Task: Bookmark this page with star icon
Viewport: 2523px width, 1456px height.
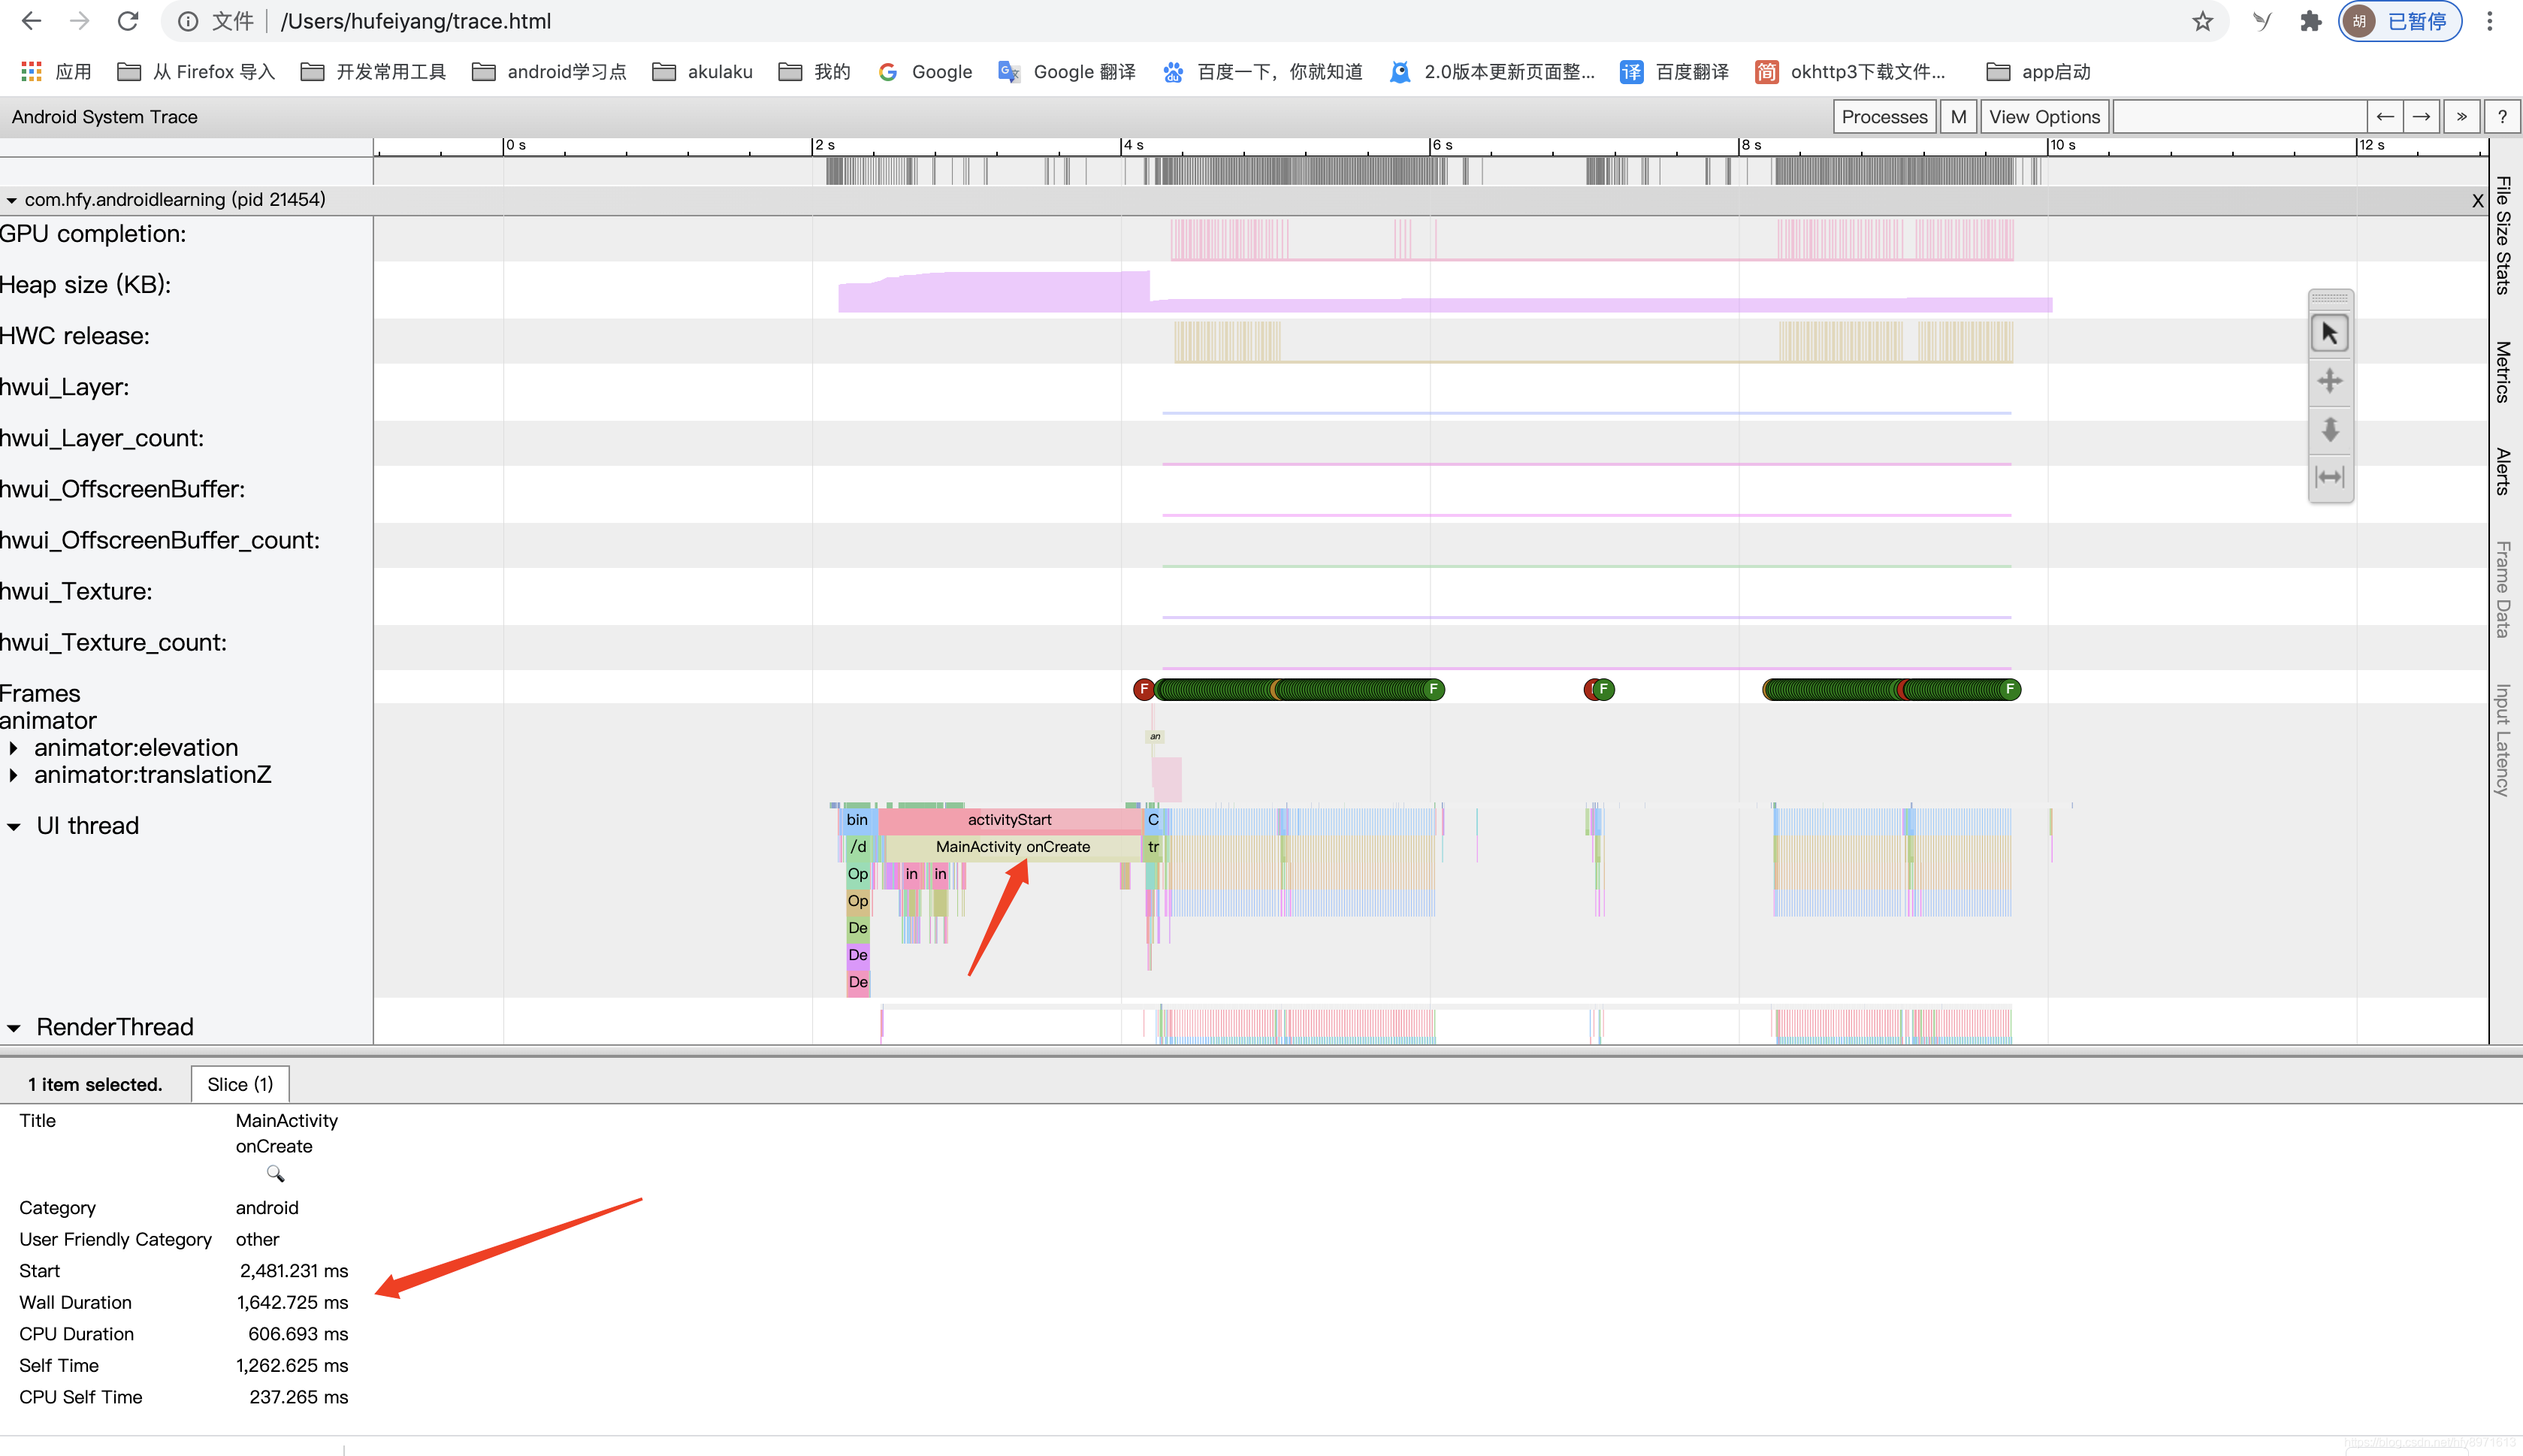Action: (x=2202, y=21)
